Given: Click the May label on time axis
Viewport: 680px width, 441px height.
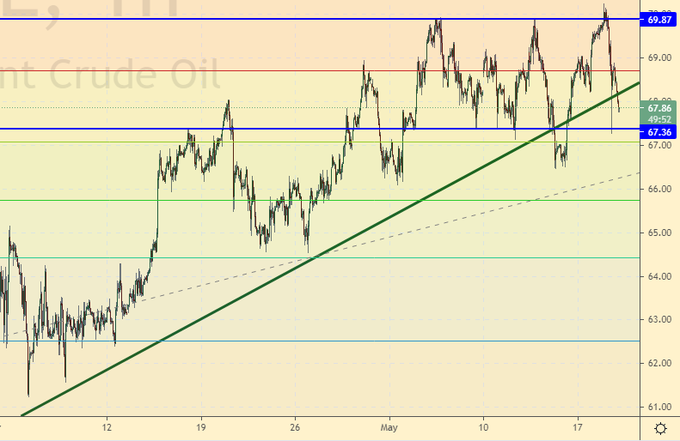Looking at the screenshot, I should click(x=390, y=427).
